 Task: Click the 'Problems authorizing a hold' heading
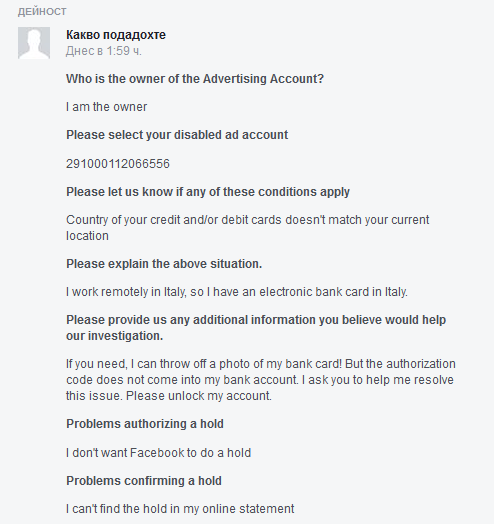pyautogui.click(x=145, y=424)
